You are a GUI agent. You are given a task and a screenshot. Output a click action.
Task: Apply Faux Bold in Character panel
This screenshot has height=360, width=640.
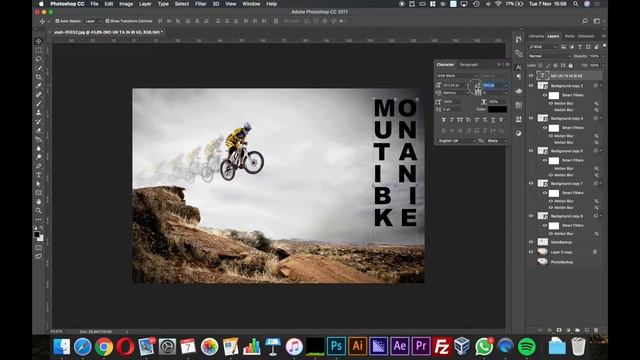[x=444, y=120]
